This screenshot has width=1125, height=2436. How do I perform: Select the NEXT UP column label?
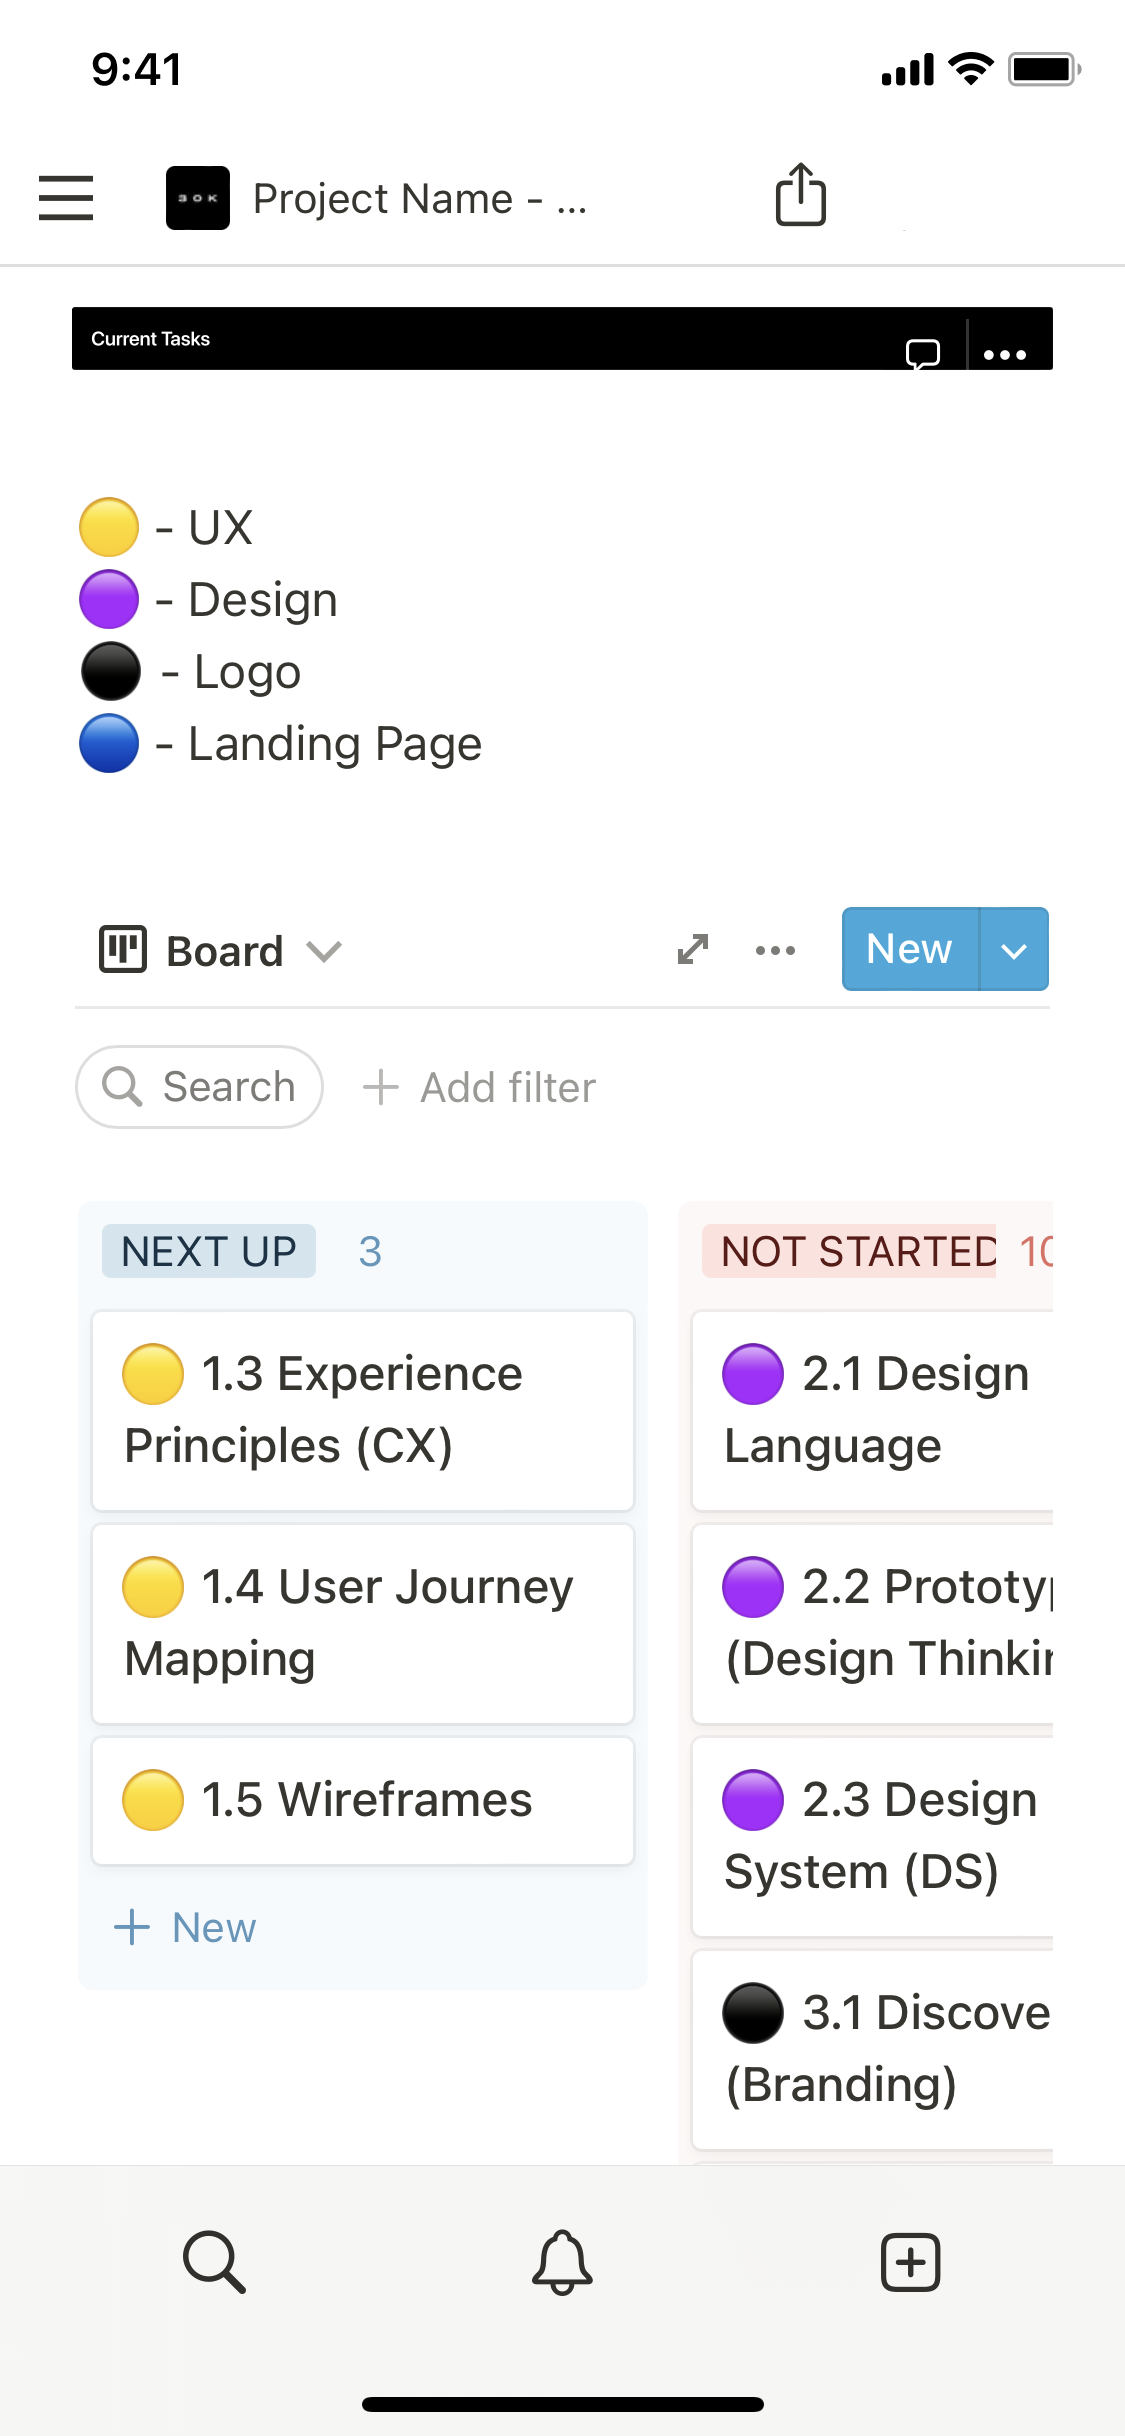[x=209, y=1251]
